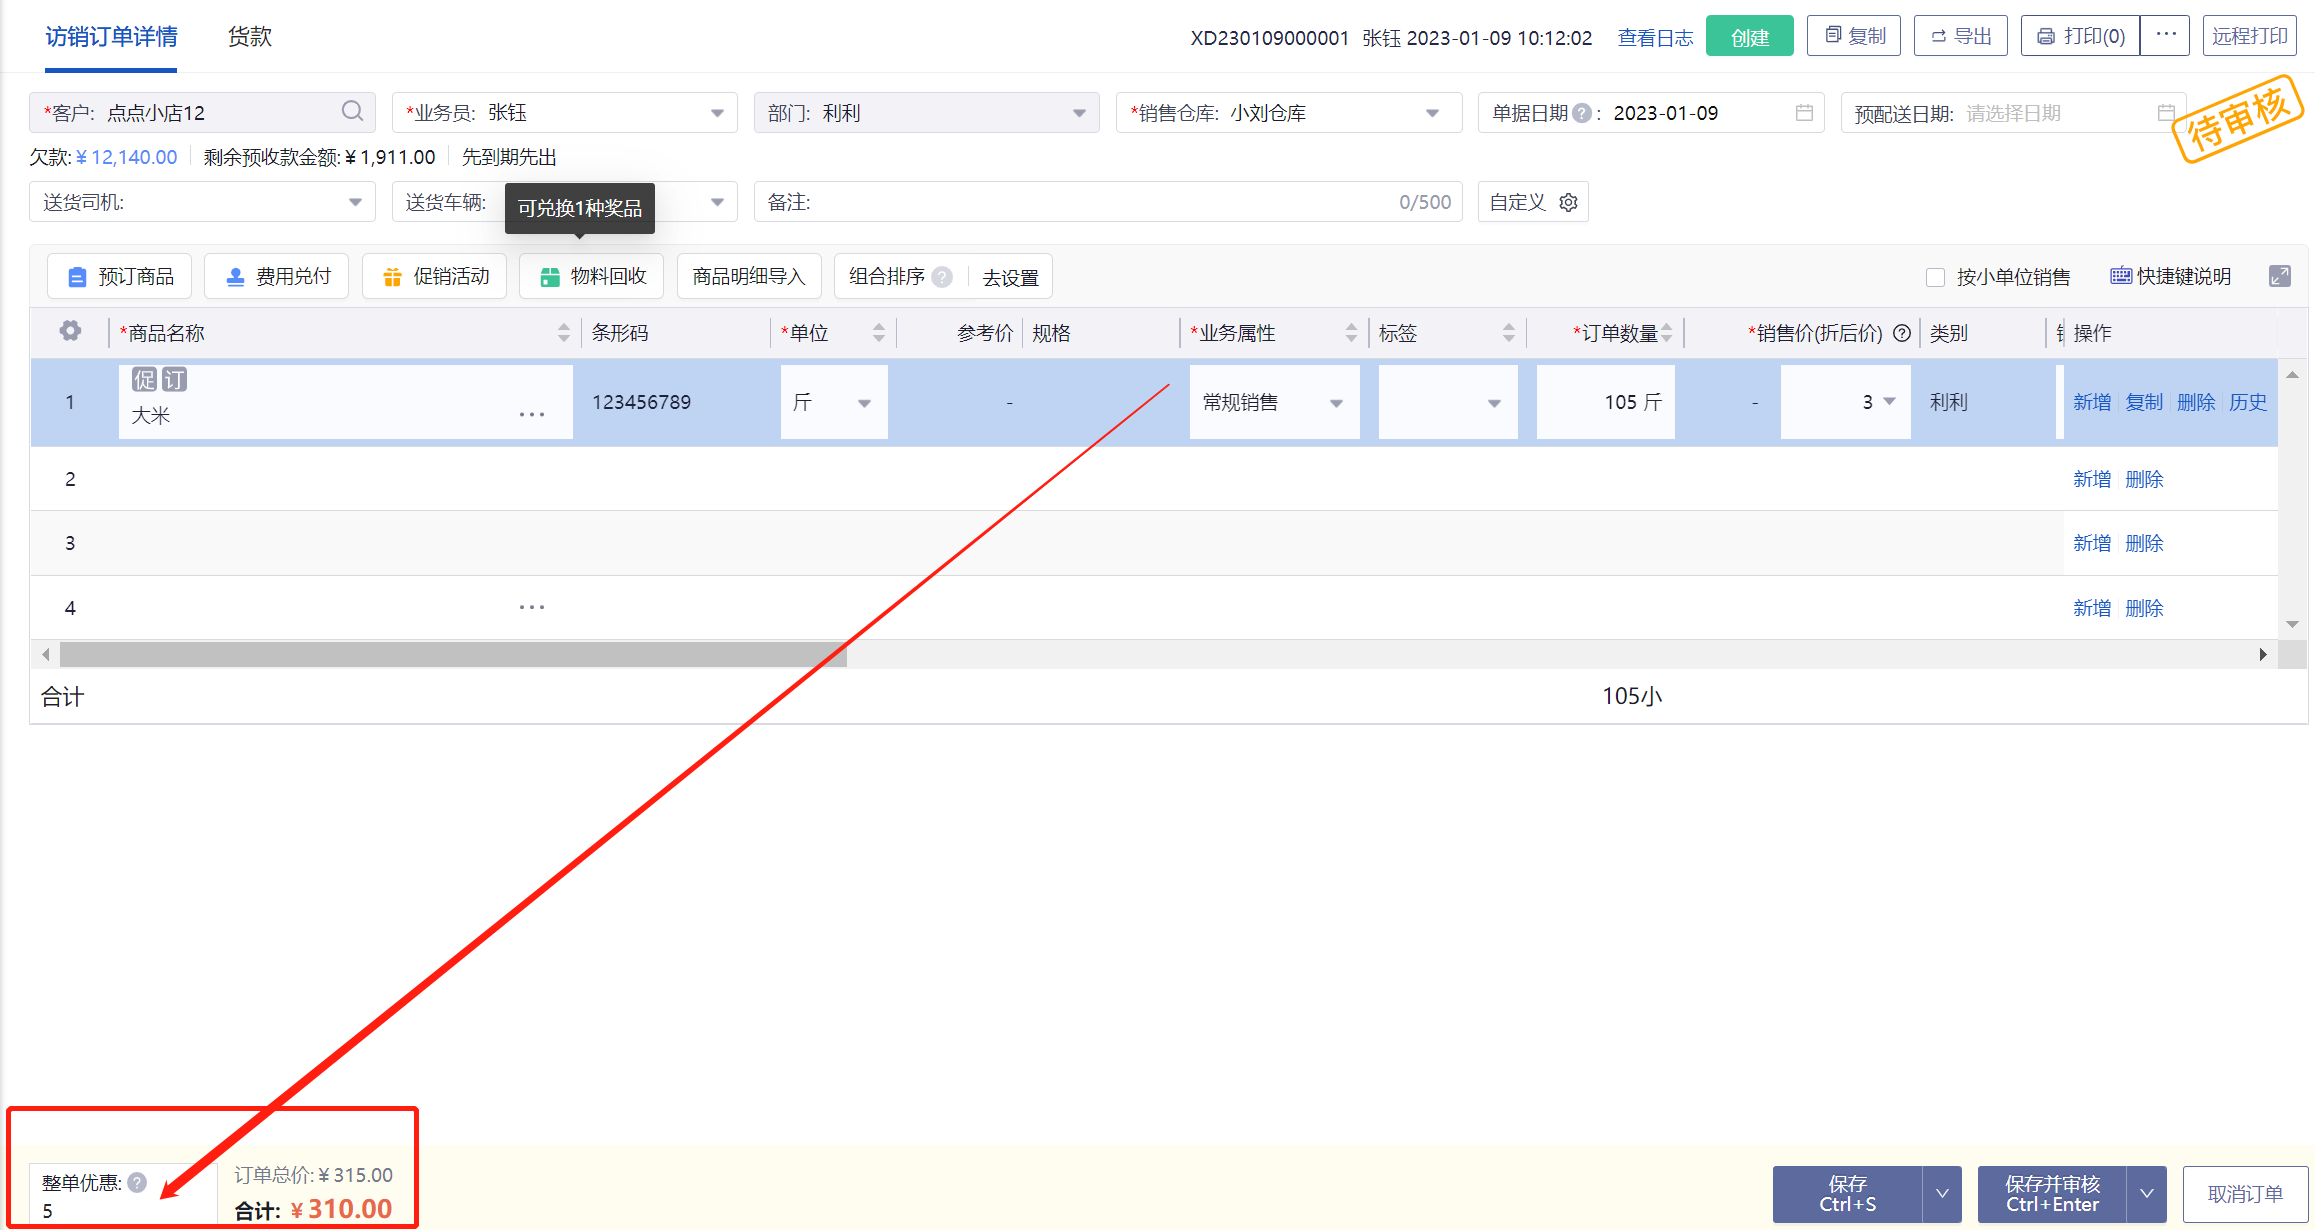
Task: Click the 自定义 gear settings icon
Action: [x=1568, y=202]
